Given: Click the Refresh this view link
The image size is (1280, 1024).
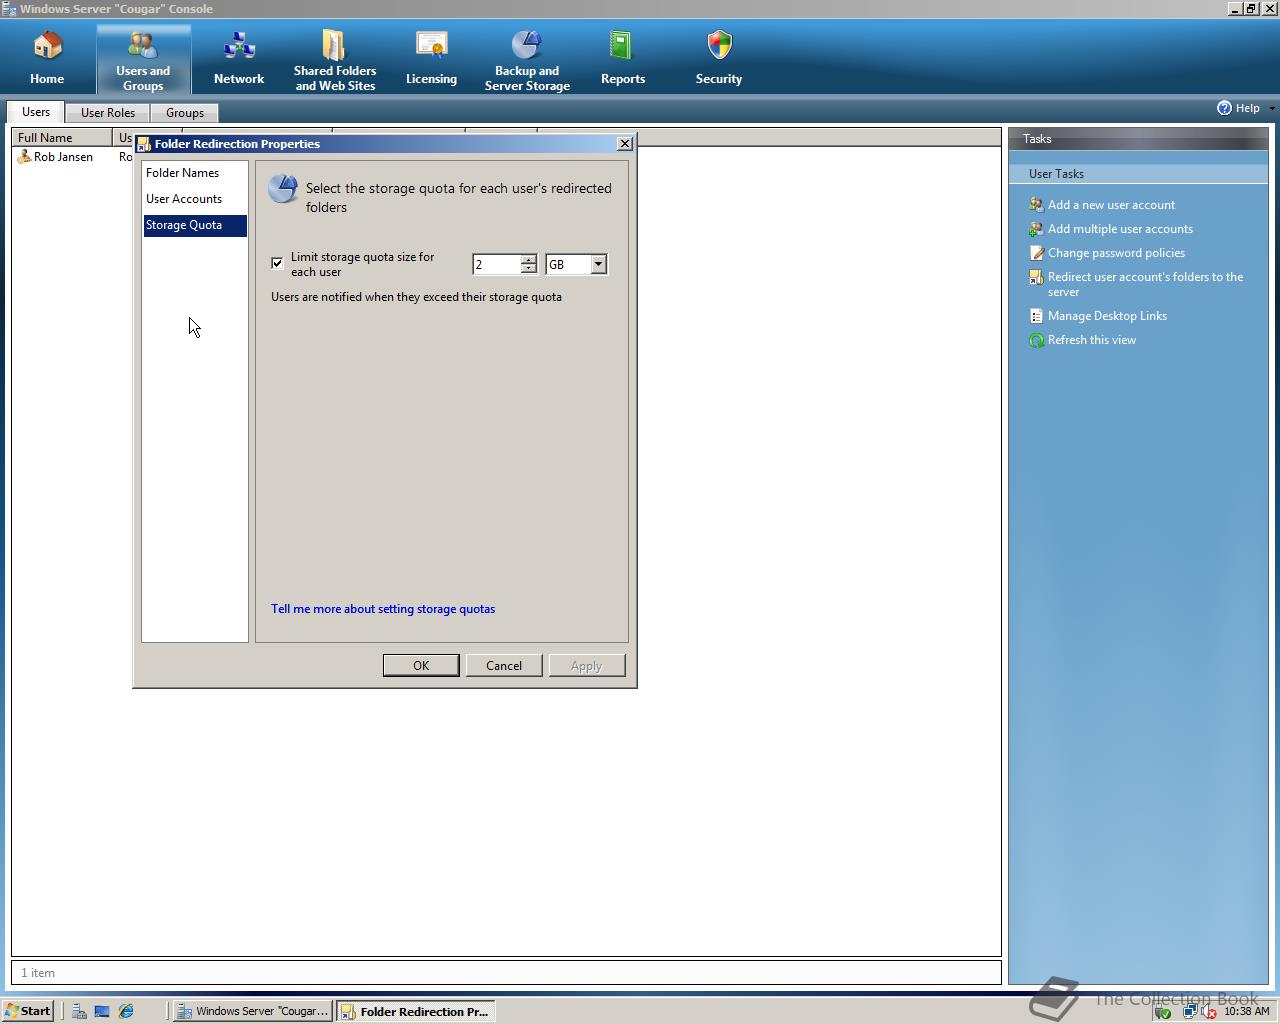Looking at the screenshot, I should coord(1092,340).
